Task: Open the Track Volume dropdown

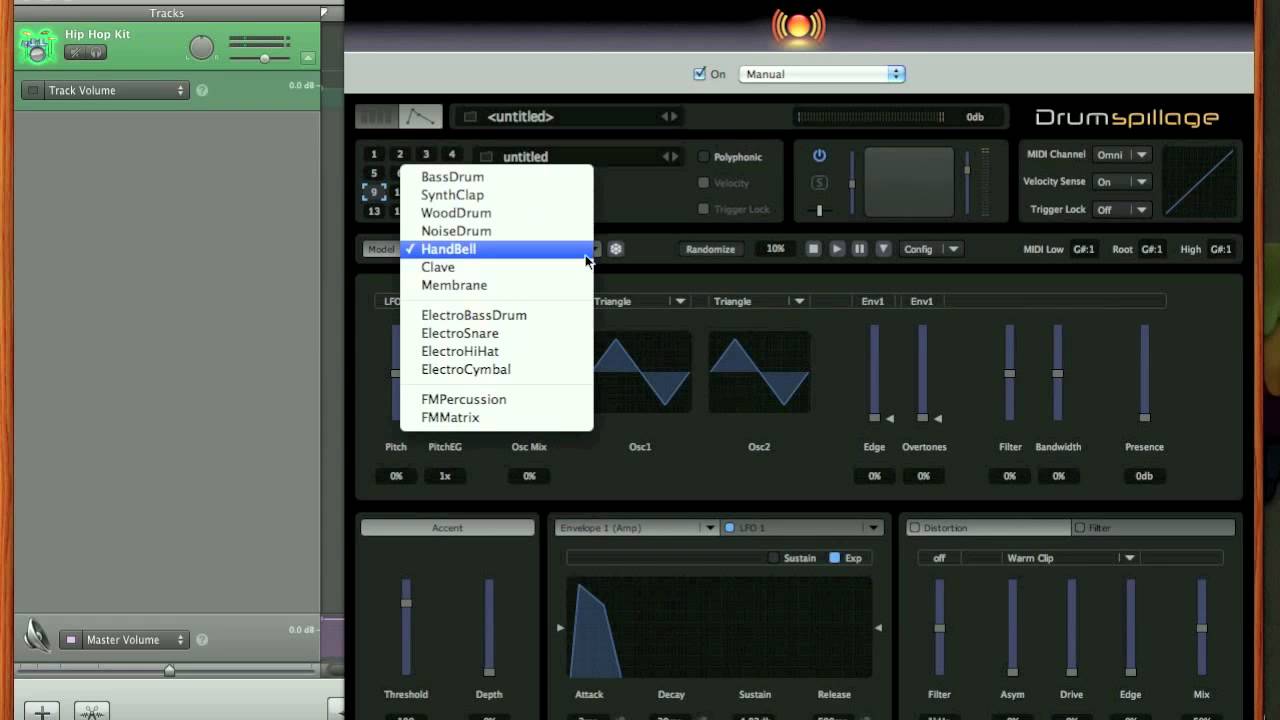Action: (117, 90)
